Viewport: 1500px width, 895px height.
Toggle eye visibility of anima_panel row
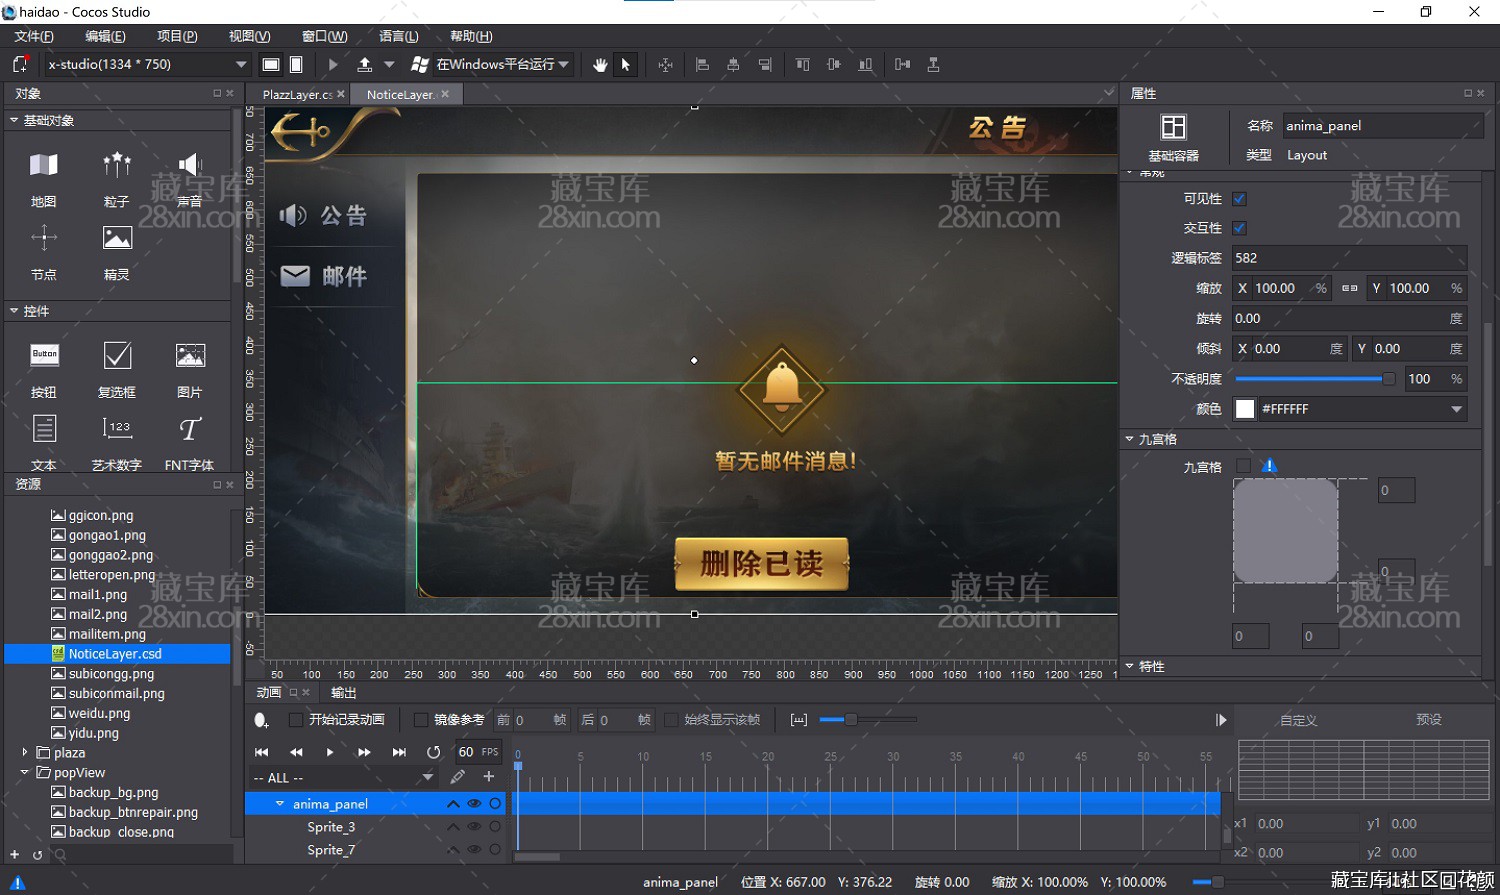475,804
